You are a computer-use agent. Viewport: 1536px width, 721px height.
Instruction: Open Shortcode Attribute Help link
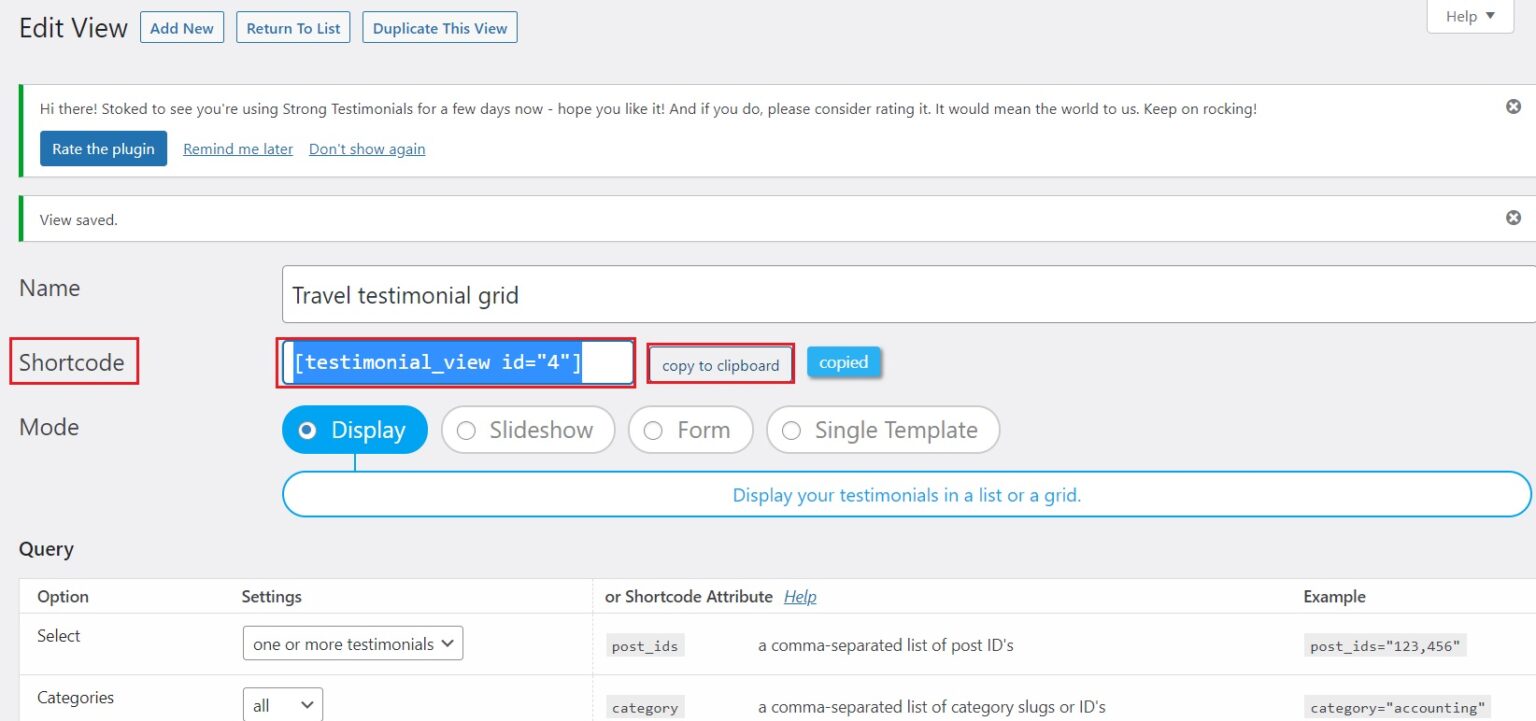[x=799, y=596]
